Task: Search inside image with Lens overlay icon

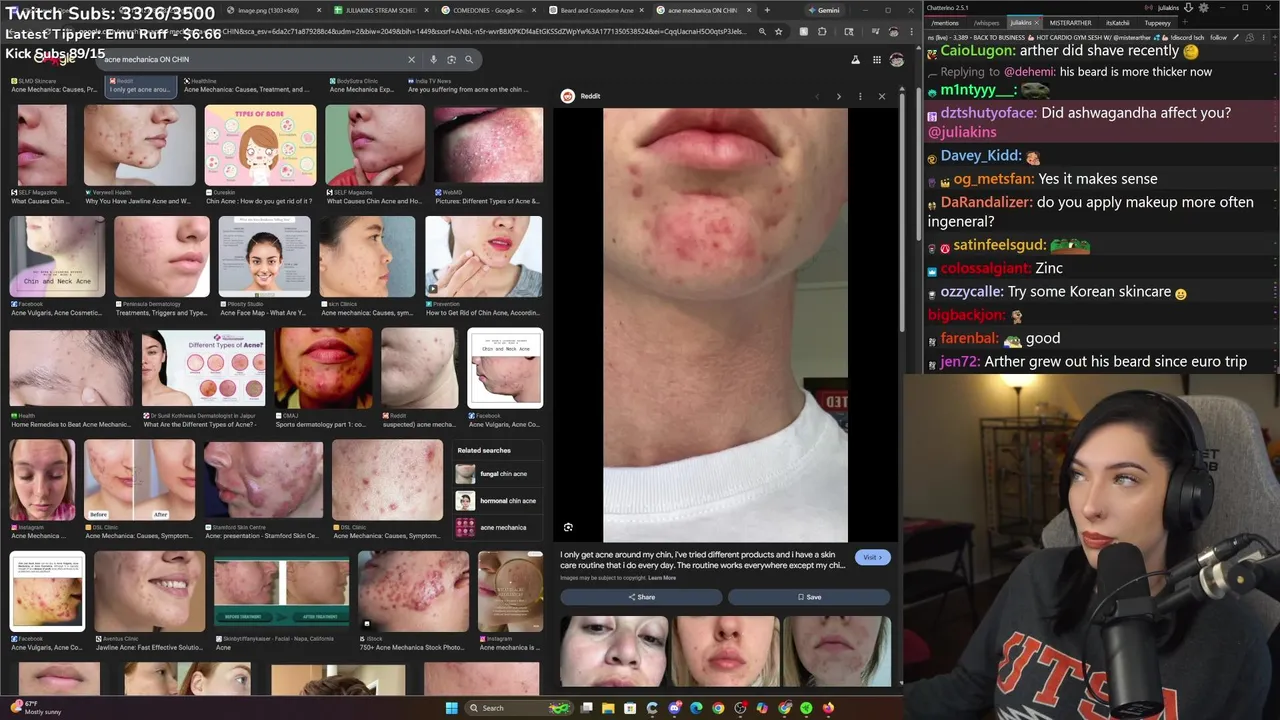Action: click(568, 527)
